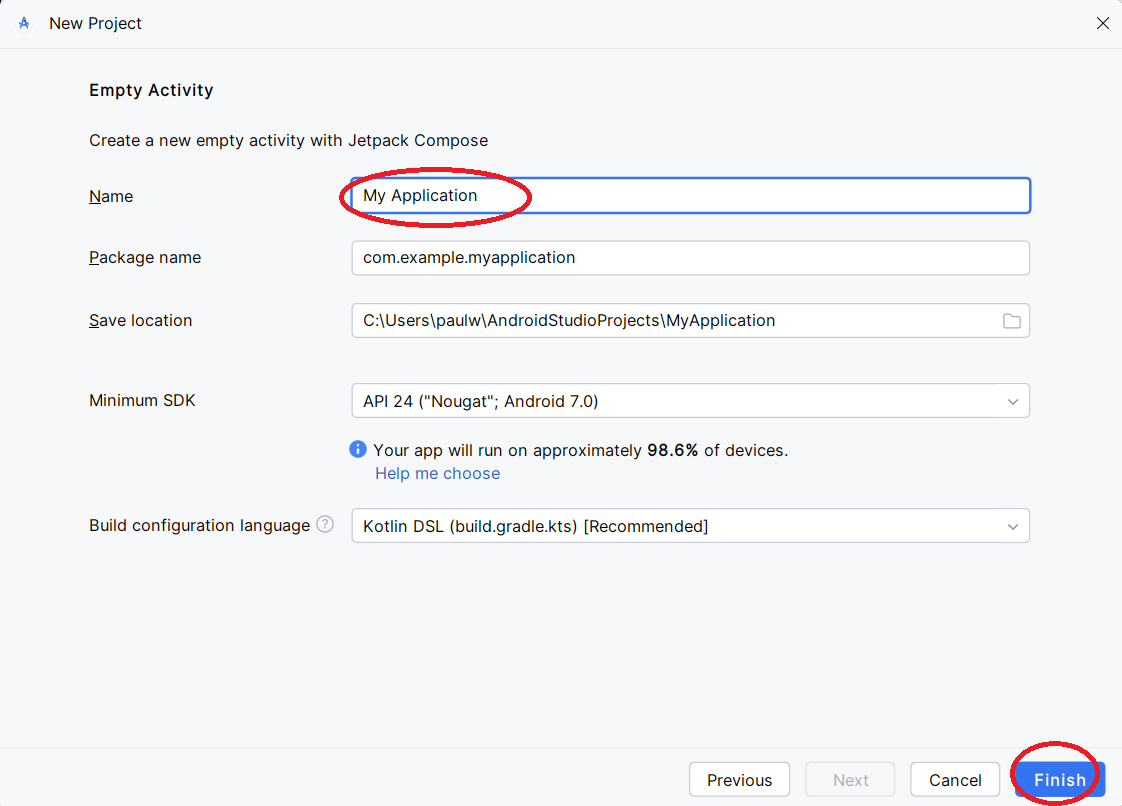The image size is (1122, 806).
Task: Click the Name label text
Action: click(111, 197)
